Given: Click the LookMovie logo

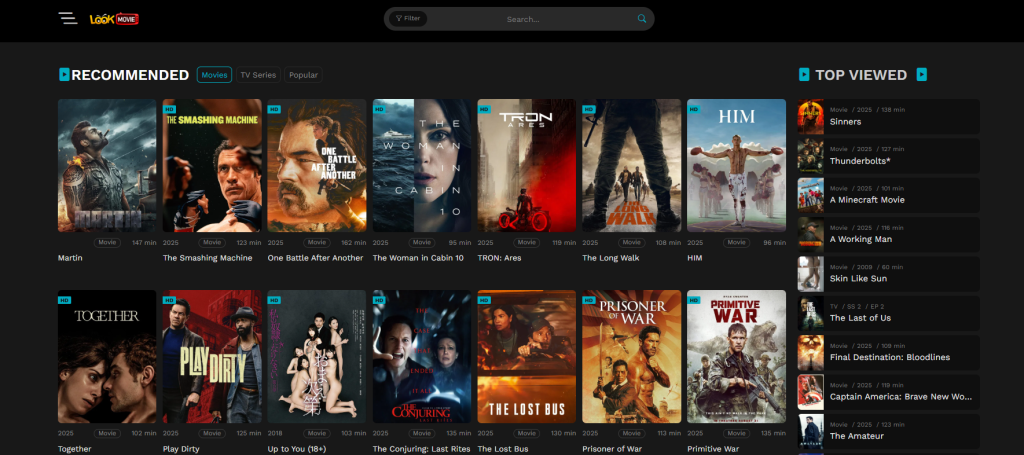Looking at the screenshot, I should (x=114, y=19).
